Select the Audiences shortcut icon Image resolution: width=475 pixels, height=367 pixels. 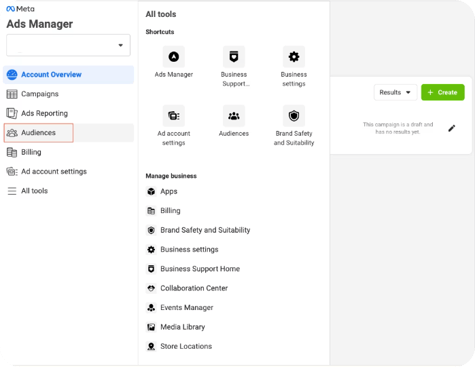tap(234, 116)
